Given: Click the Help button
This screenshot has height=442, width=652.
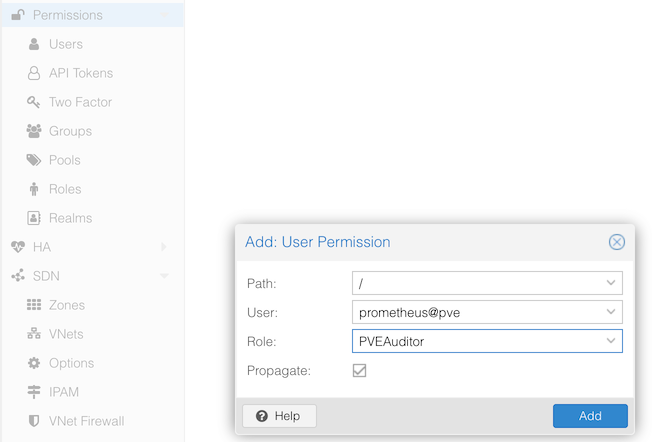Looking at the screenshot, I should [279, 416].
